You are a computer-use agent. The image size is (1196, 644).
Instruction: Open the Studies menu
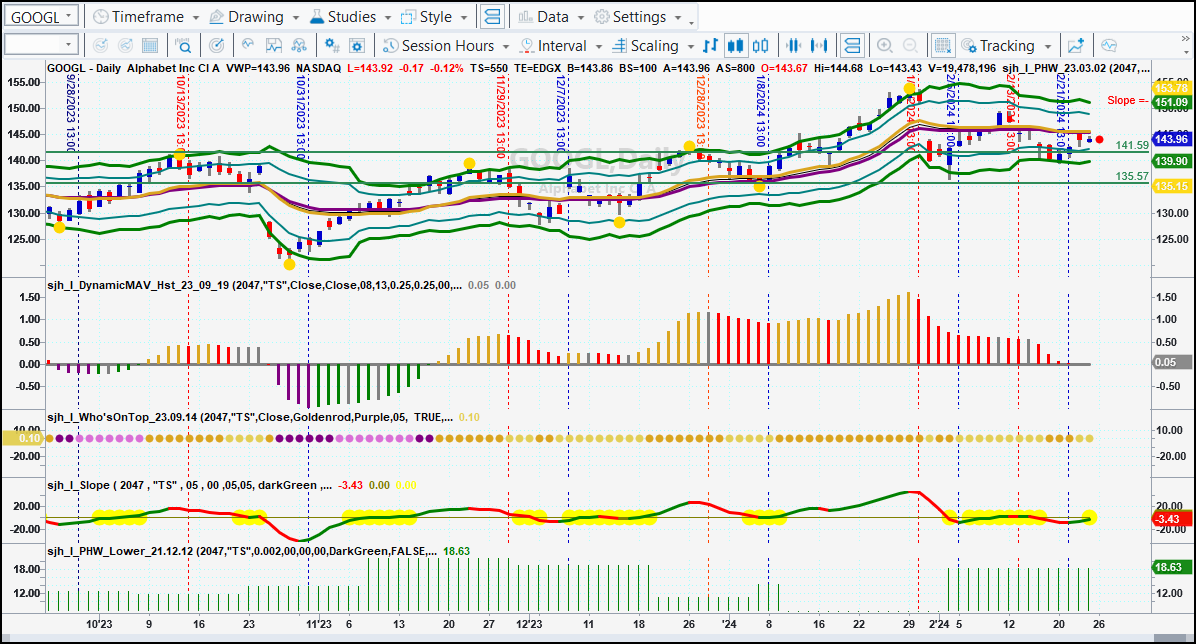pos(351,17)
